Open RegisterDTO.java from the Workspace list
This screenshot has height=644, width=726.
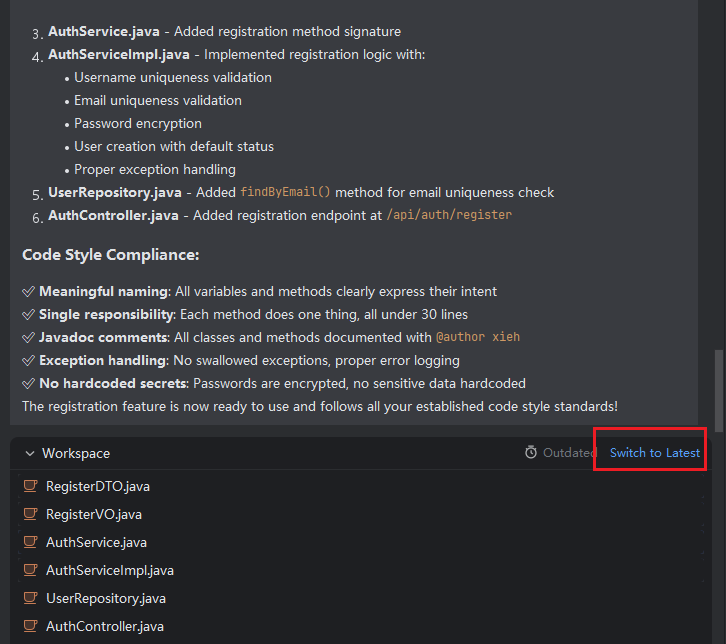tap(98, 487)
